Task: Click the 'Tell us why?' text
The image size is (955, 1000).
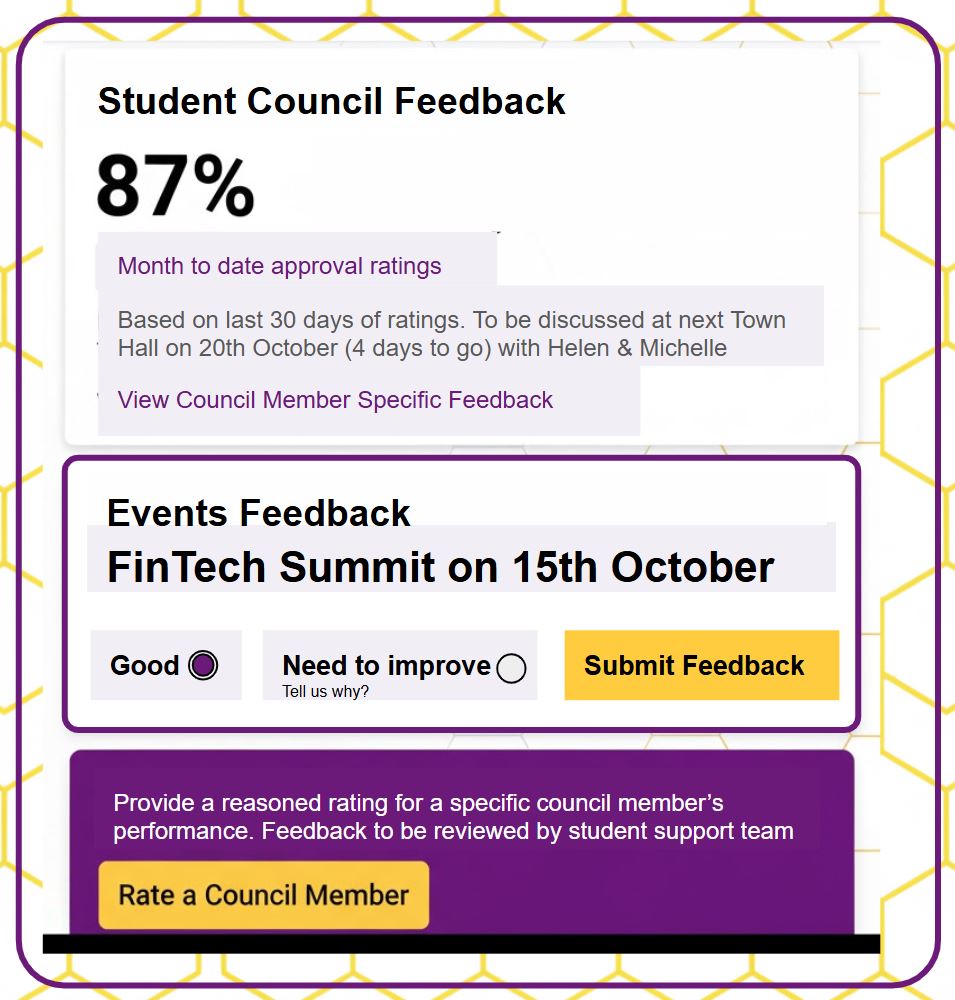Action: 325,691
